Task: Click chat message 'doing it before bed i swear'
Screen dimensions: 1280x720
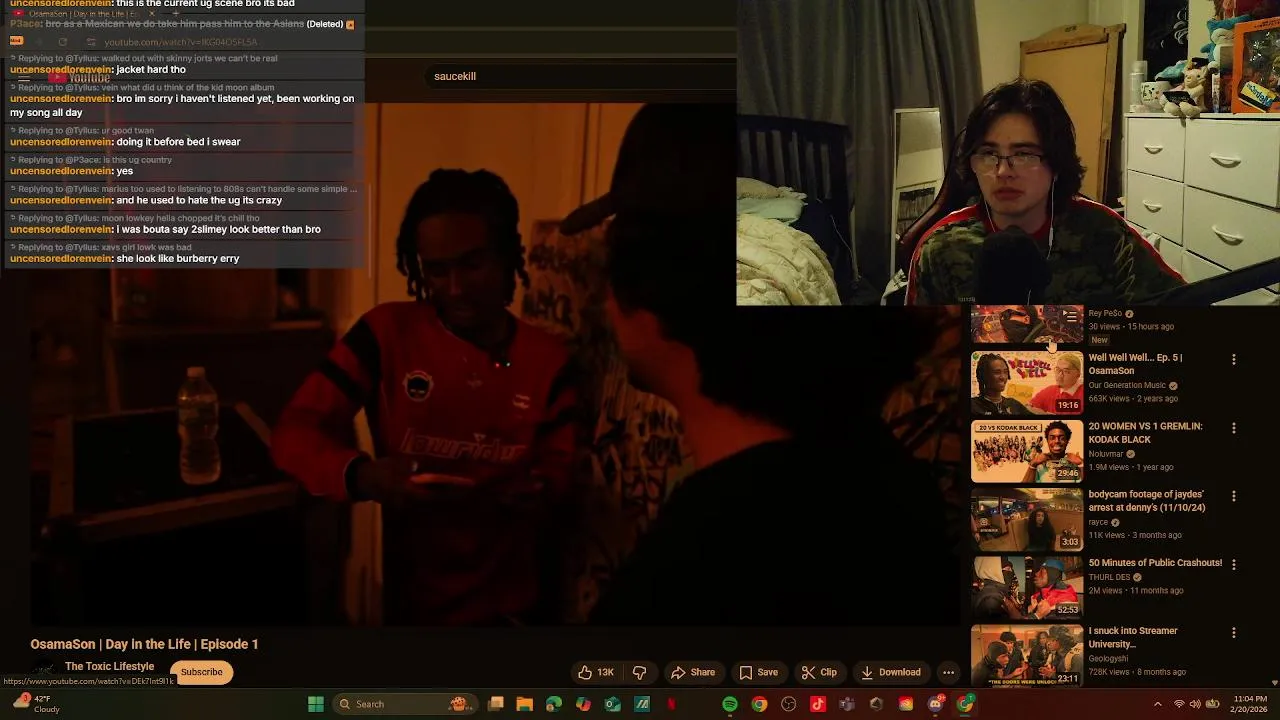Action: coord(178,142)
